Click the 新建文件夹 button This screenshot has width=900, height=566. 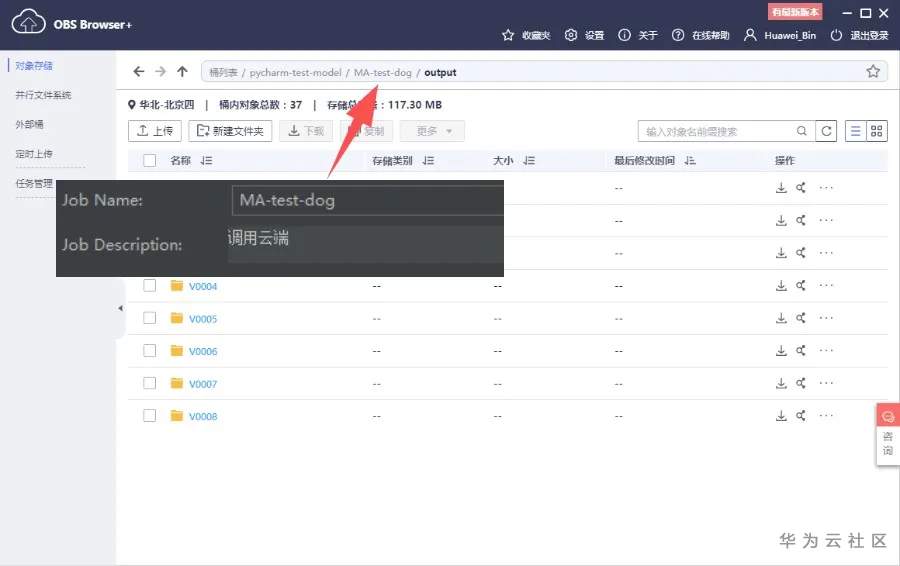tap(230, 131)
